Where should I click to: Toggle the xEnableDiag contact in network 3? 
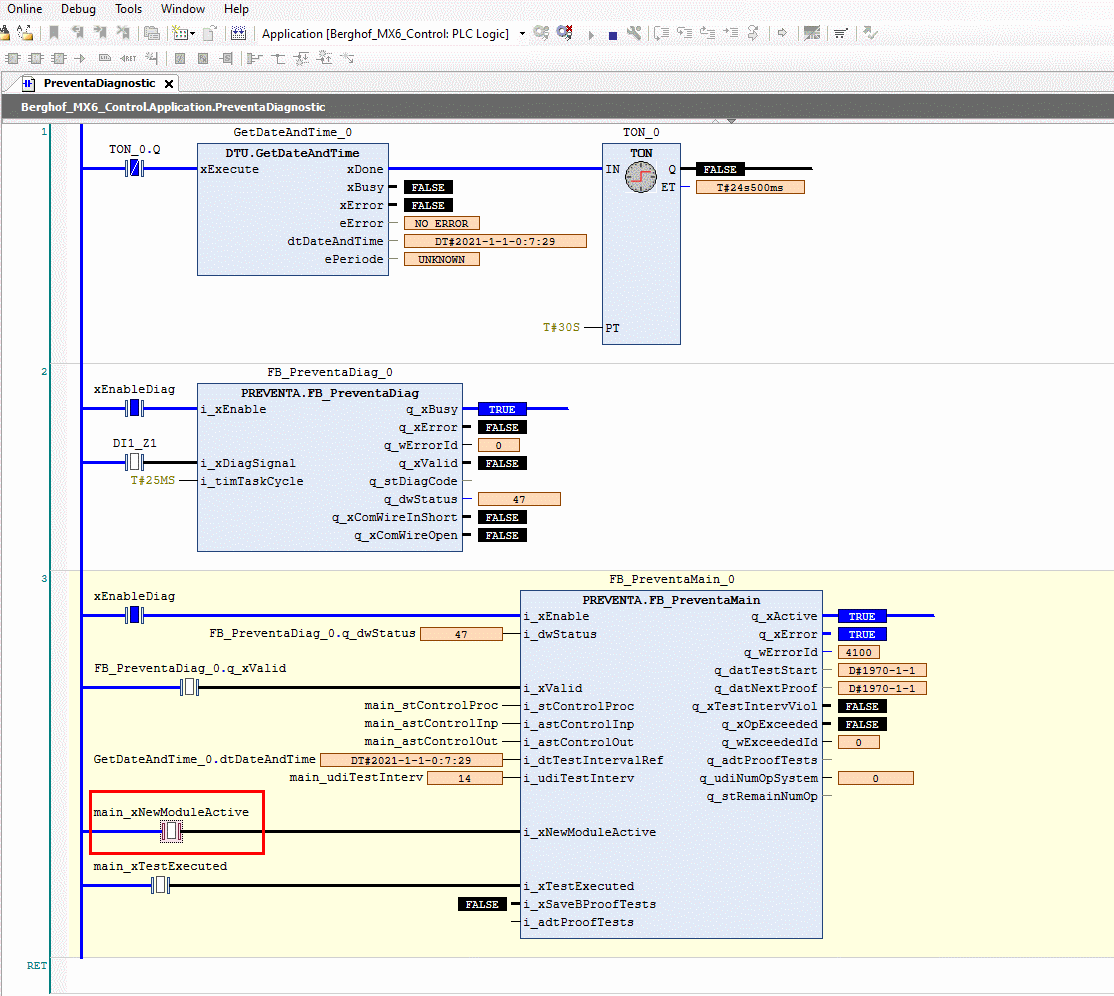pos(134,615)
